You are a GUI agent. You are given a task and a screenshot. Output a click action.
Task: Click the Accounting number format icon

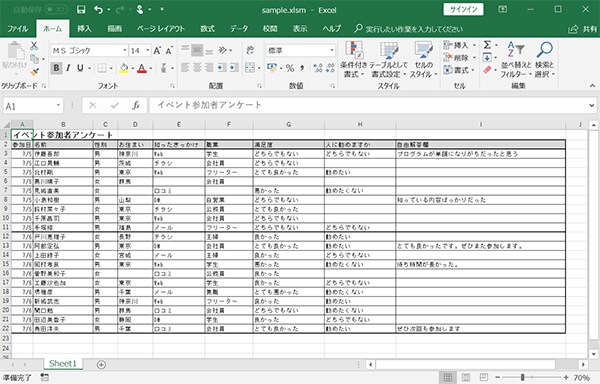(272, 68)
